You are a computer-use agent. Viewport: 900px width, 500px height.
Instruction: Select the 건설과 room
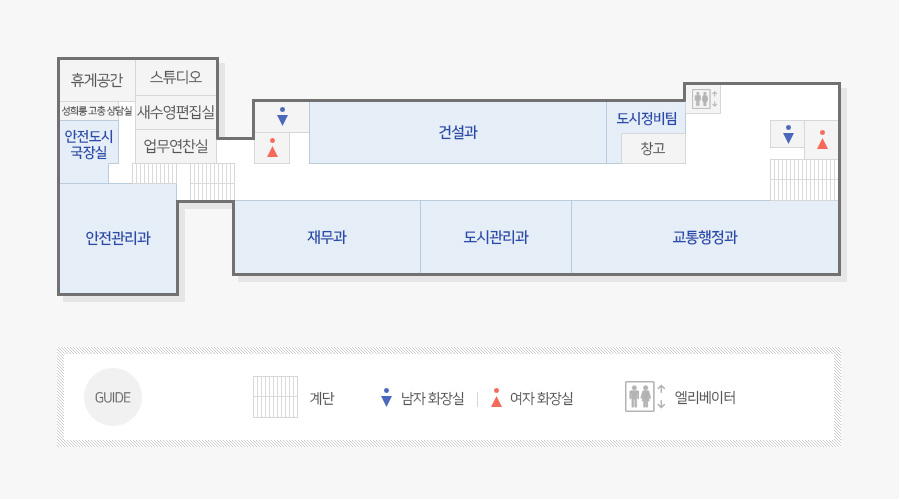pyautogui.click(x=458, y=133)
